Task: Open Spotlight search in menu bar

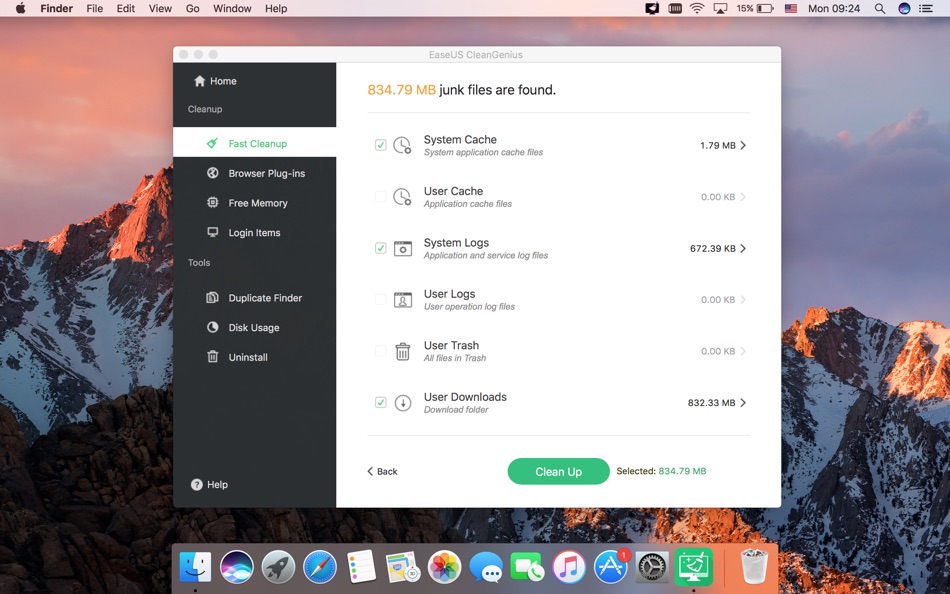Action: (x=880, y=8)
